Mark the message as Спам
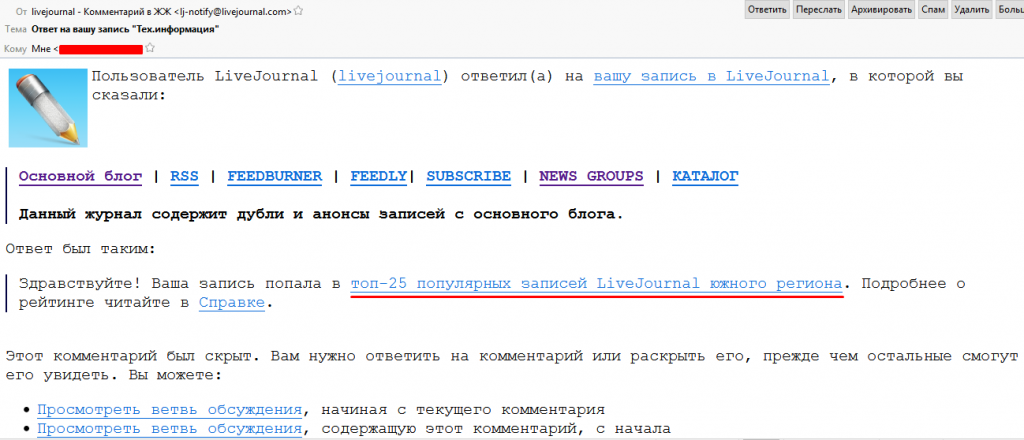Viewport: 1024px width, 440px height. coord(933,10)
